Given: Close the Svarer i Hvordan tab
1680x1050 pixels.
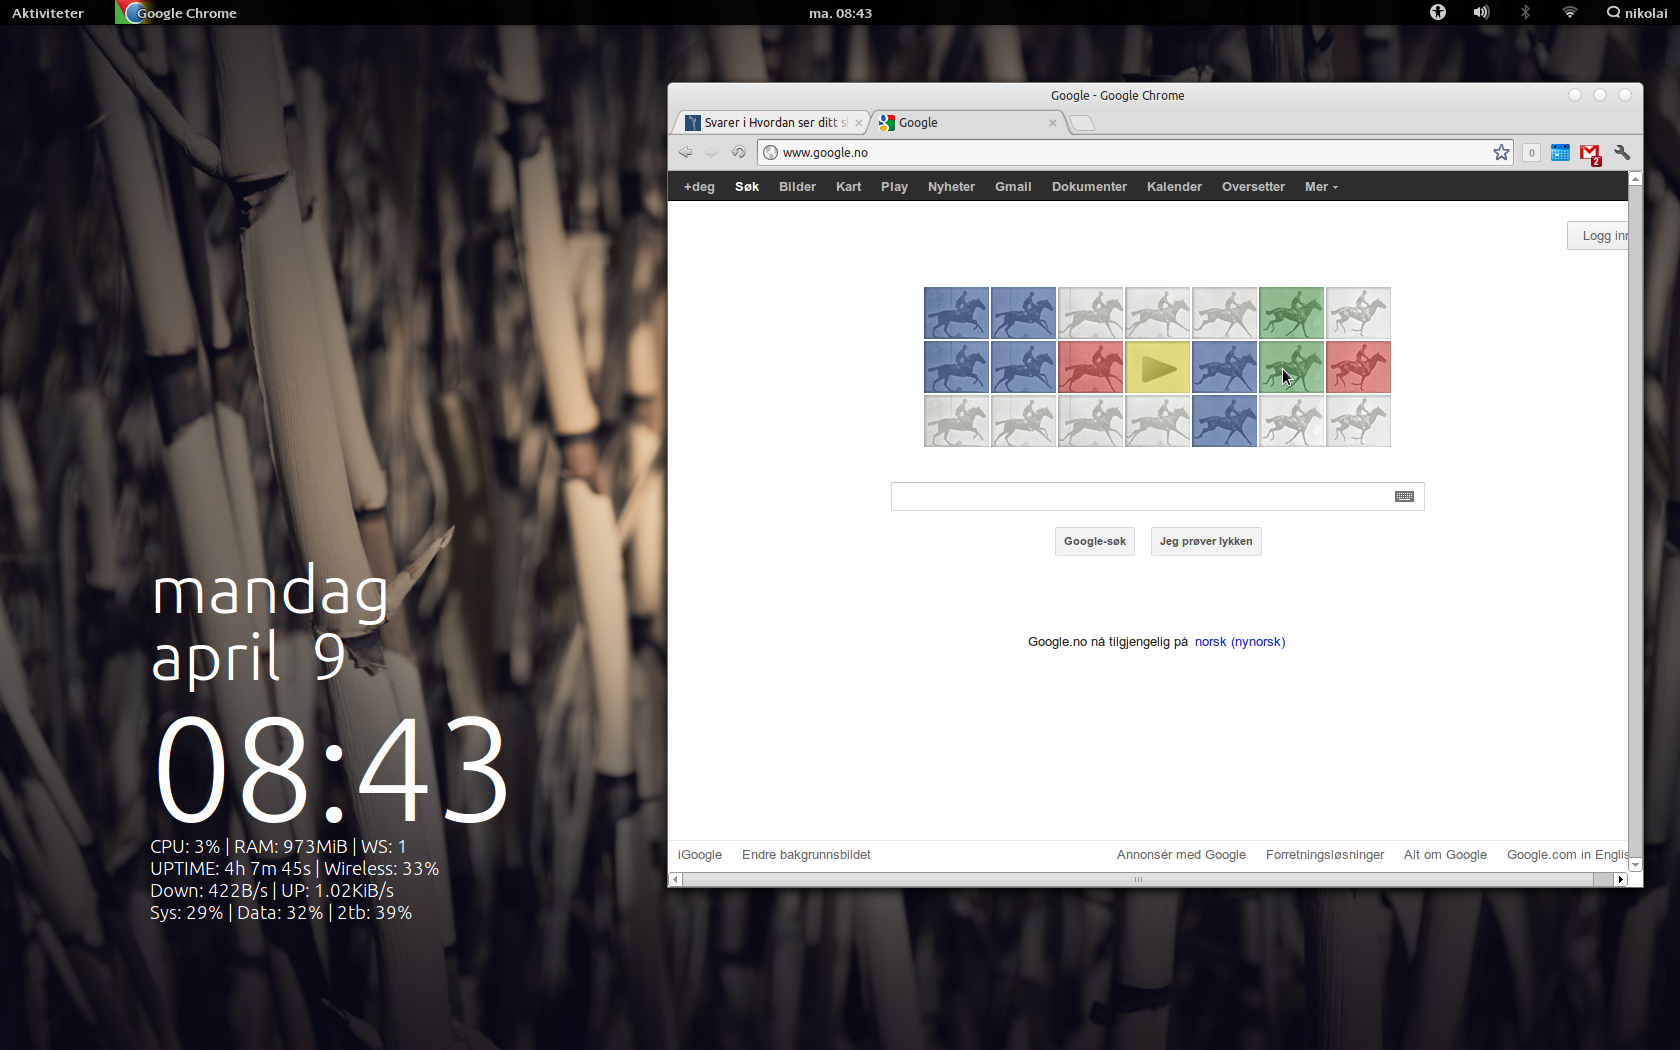Looking at the screenshot, I should click(858, 123).
